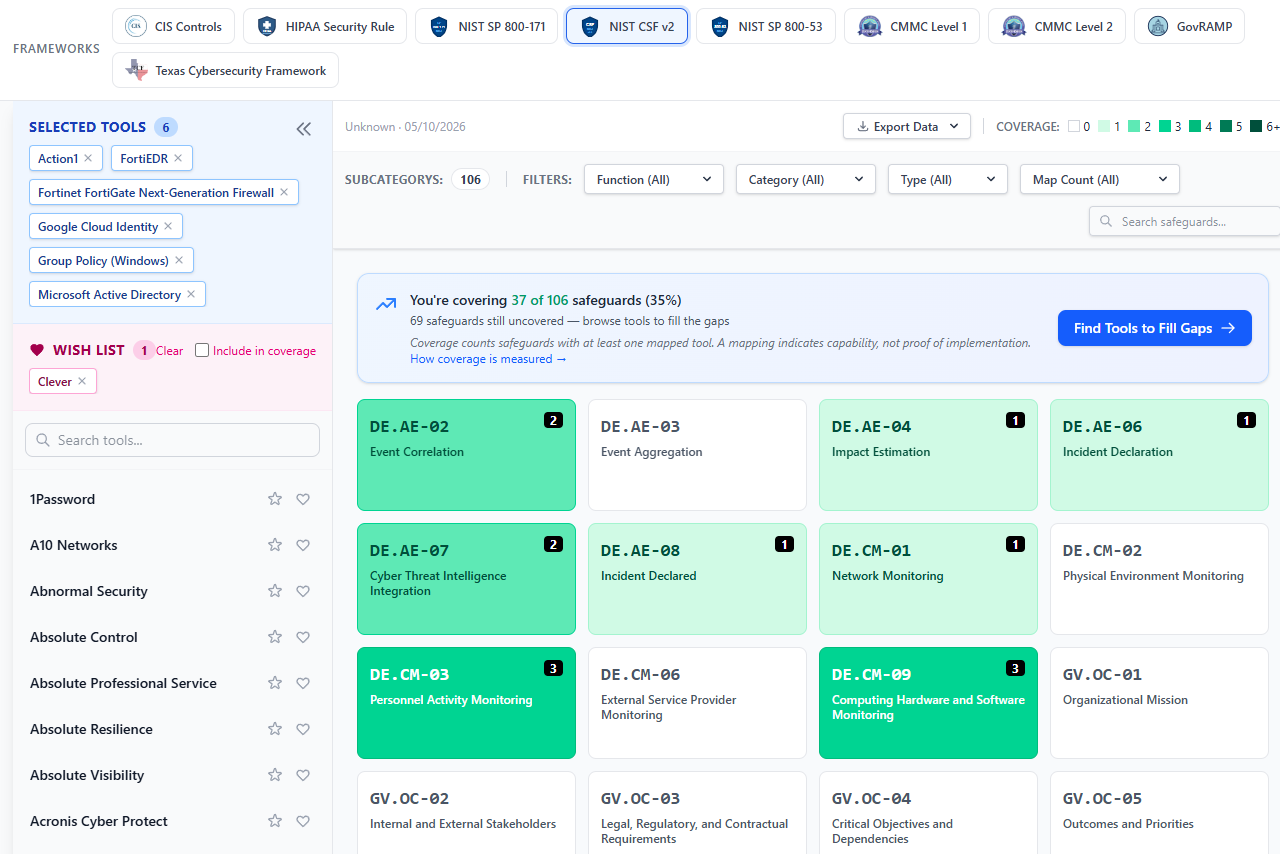Open the Type (All) filter dropdown
Viewport: 1280px width, 854px height.
[x=948, y=180]
